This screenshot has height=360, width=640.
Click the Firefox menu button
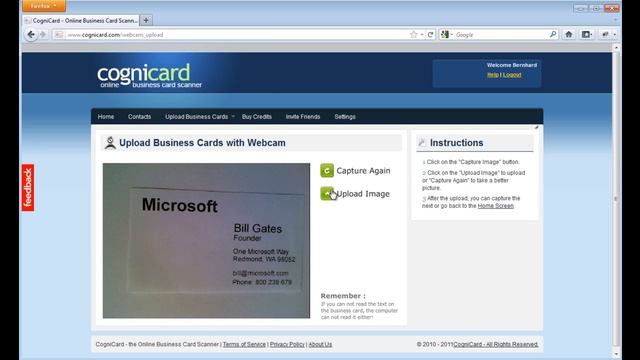44,6
